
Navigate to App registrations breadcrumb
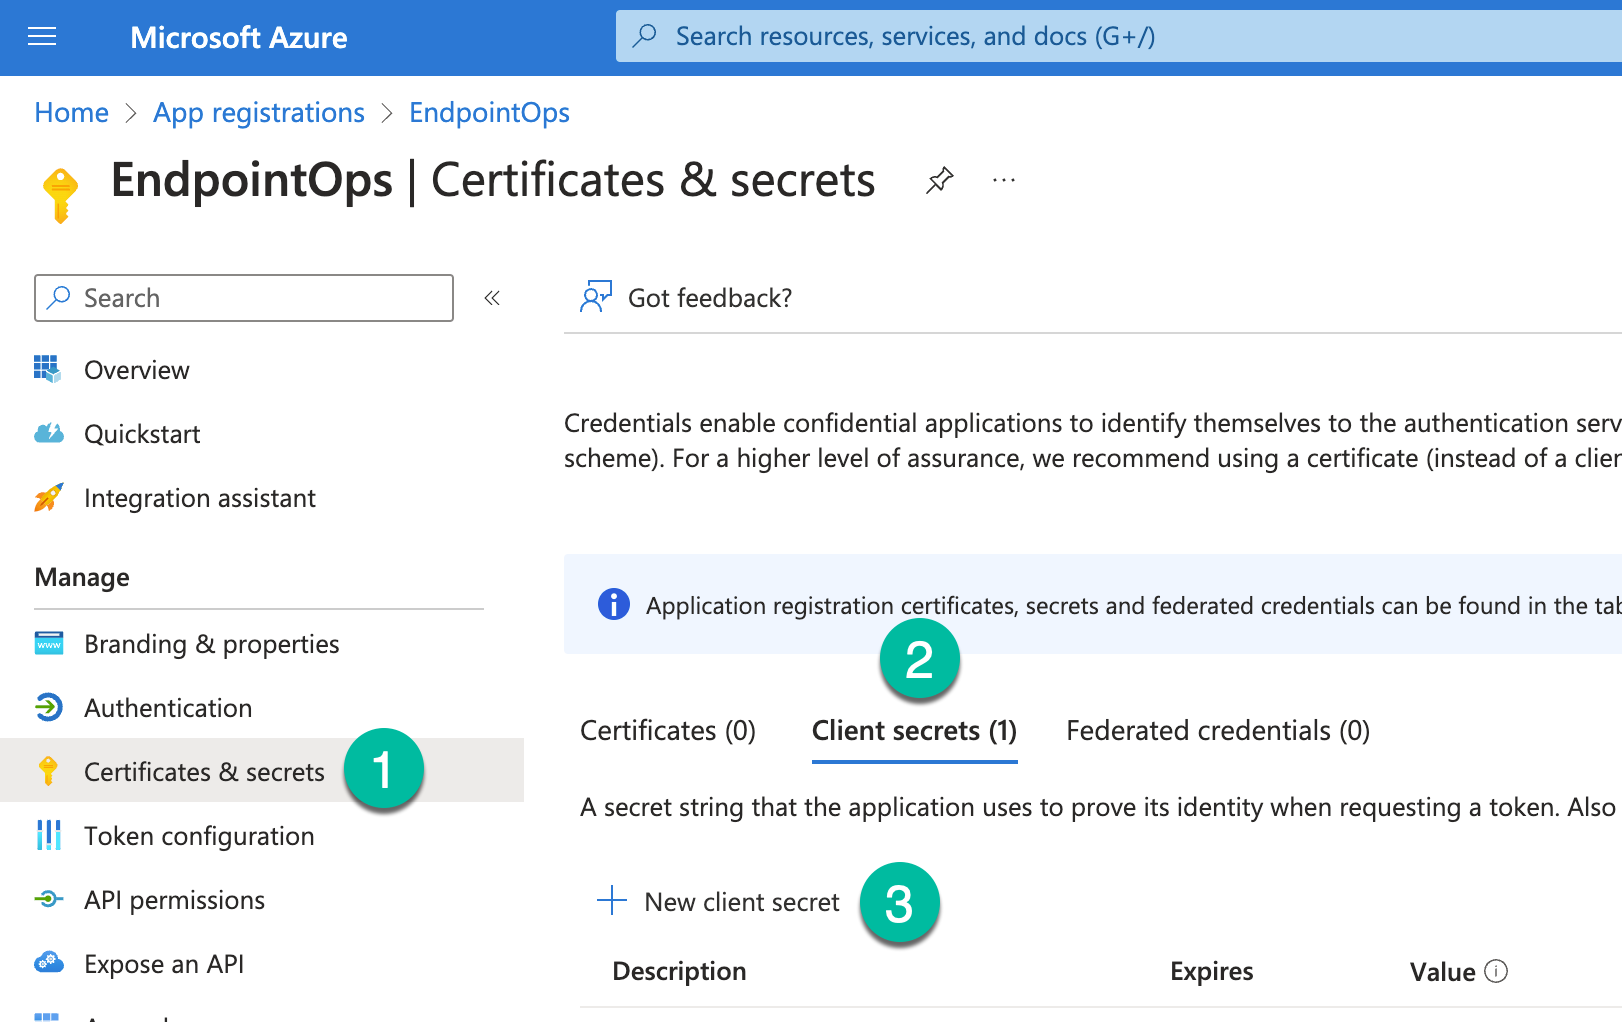[x=258, y=113]
